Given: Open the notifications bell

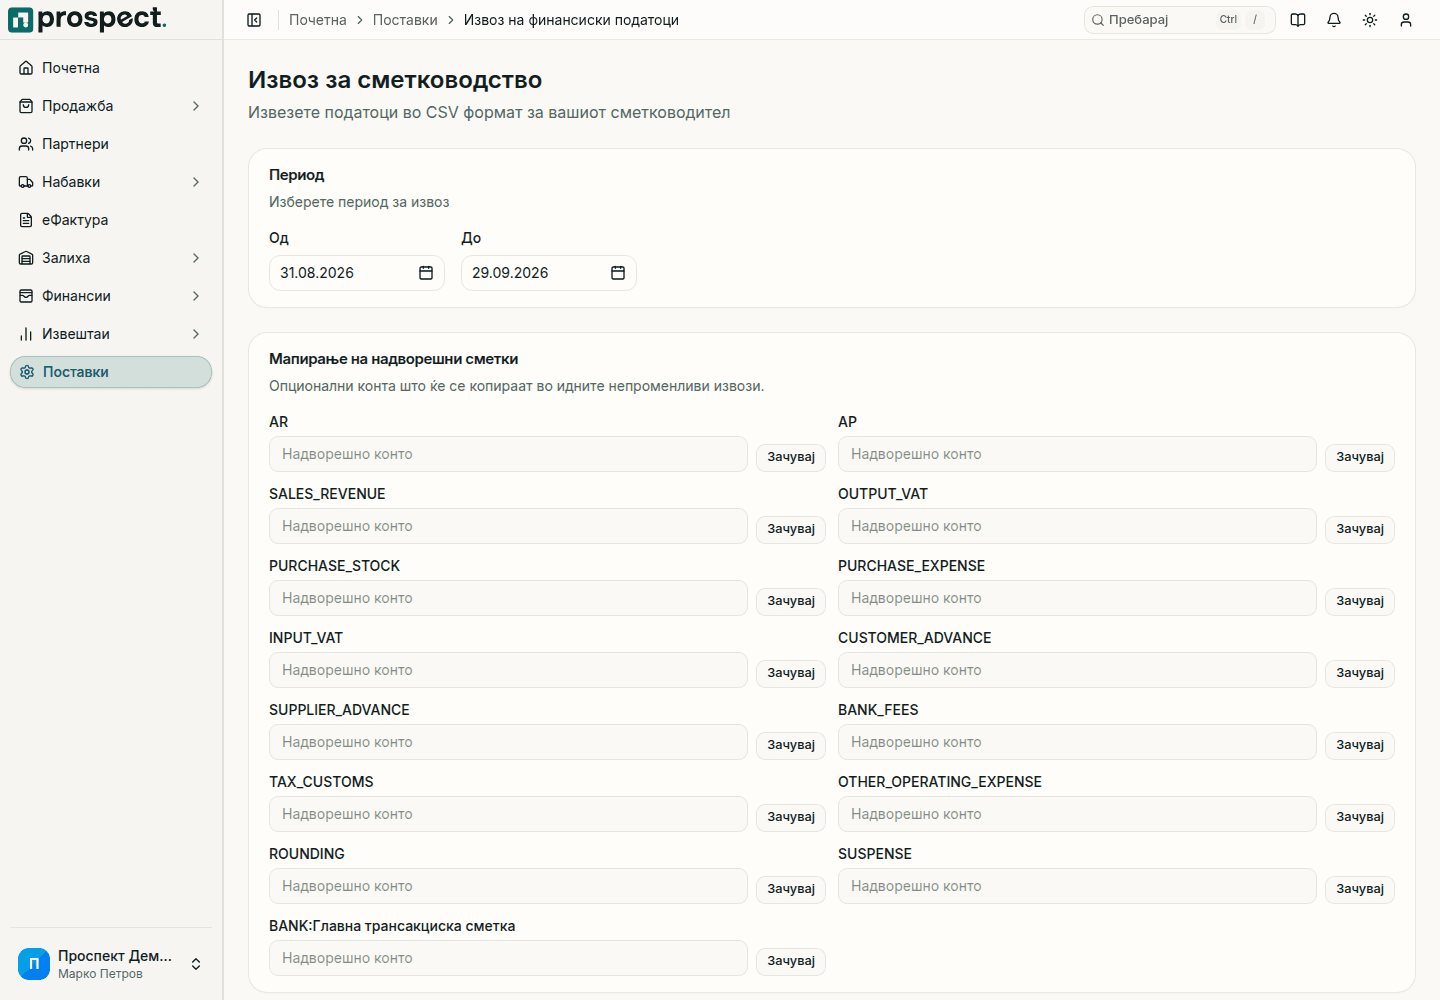Looking at the screenshot, I should (x=1334, y=20).
